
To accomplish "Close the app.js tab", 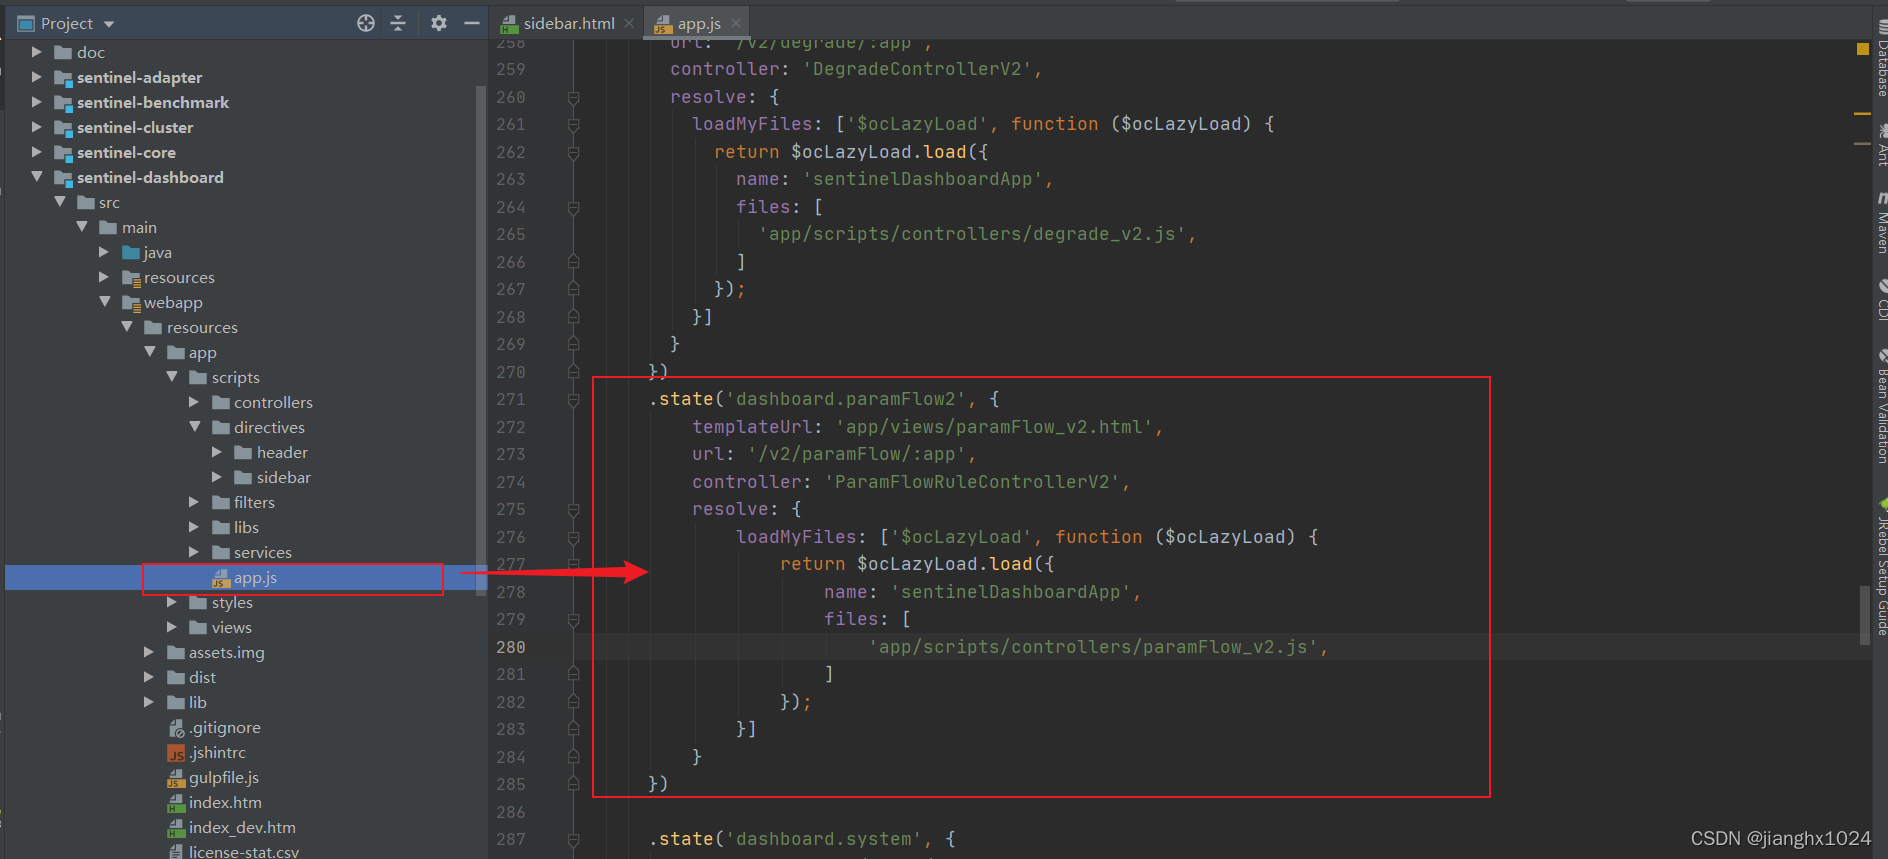I will (x=736, y=23).
